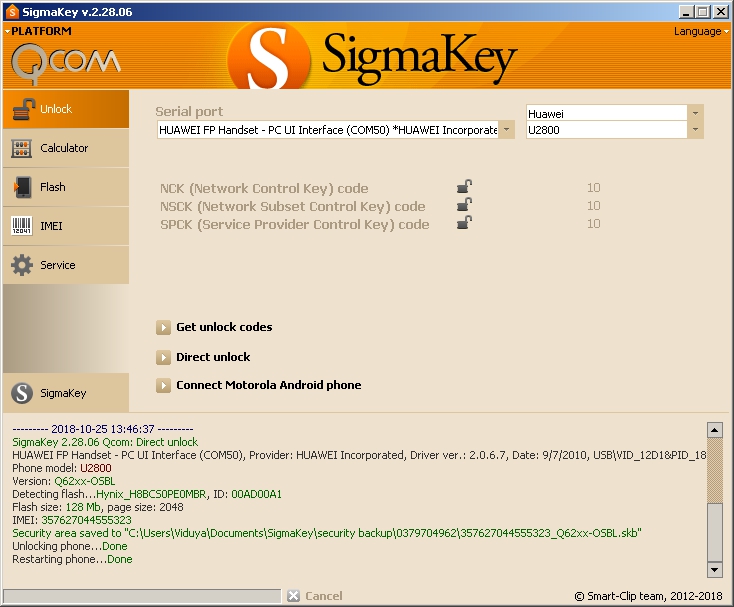Click the arrow icon beside Get unlock codes

pos(163,327)
